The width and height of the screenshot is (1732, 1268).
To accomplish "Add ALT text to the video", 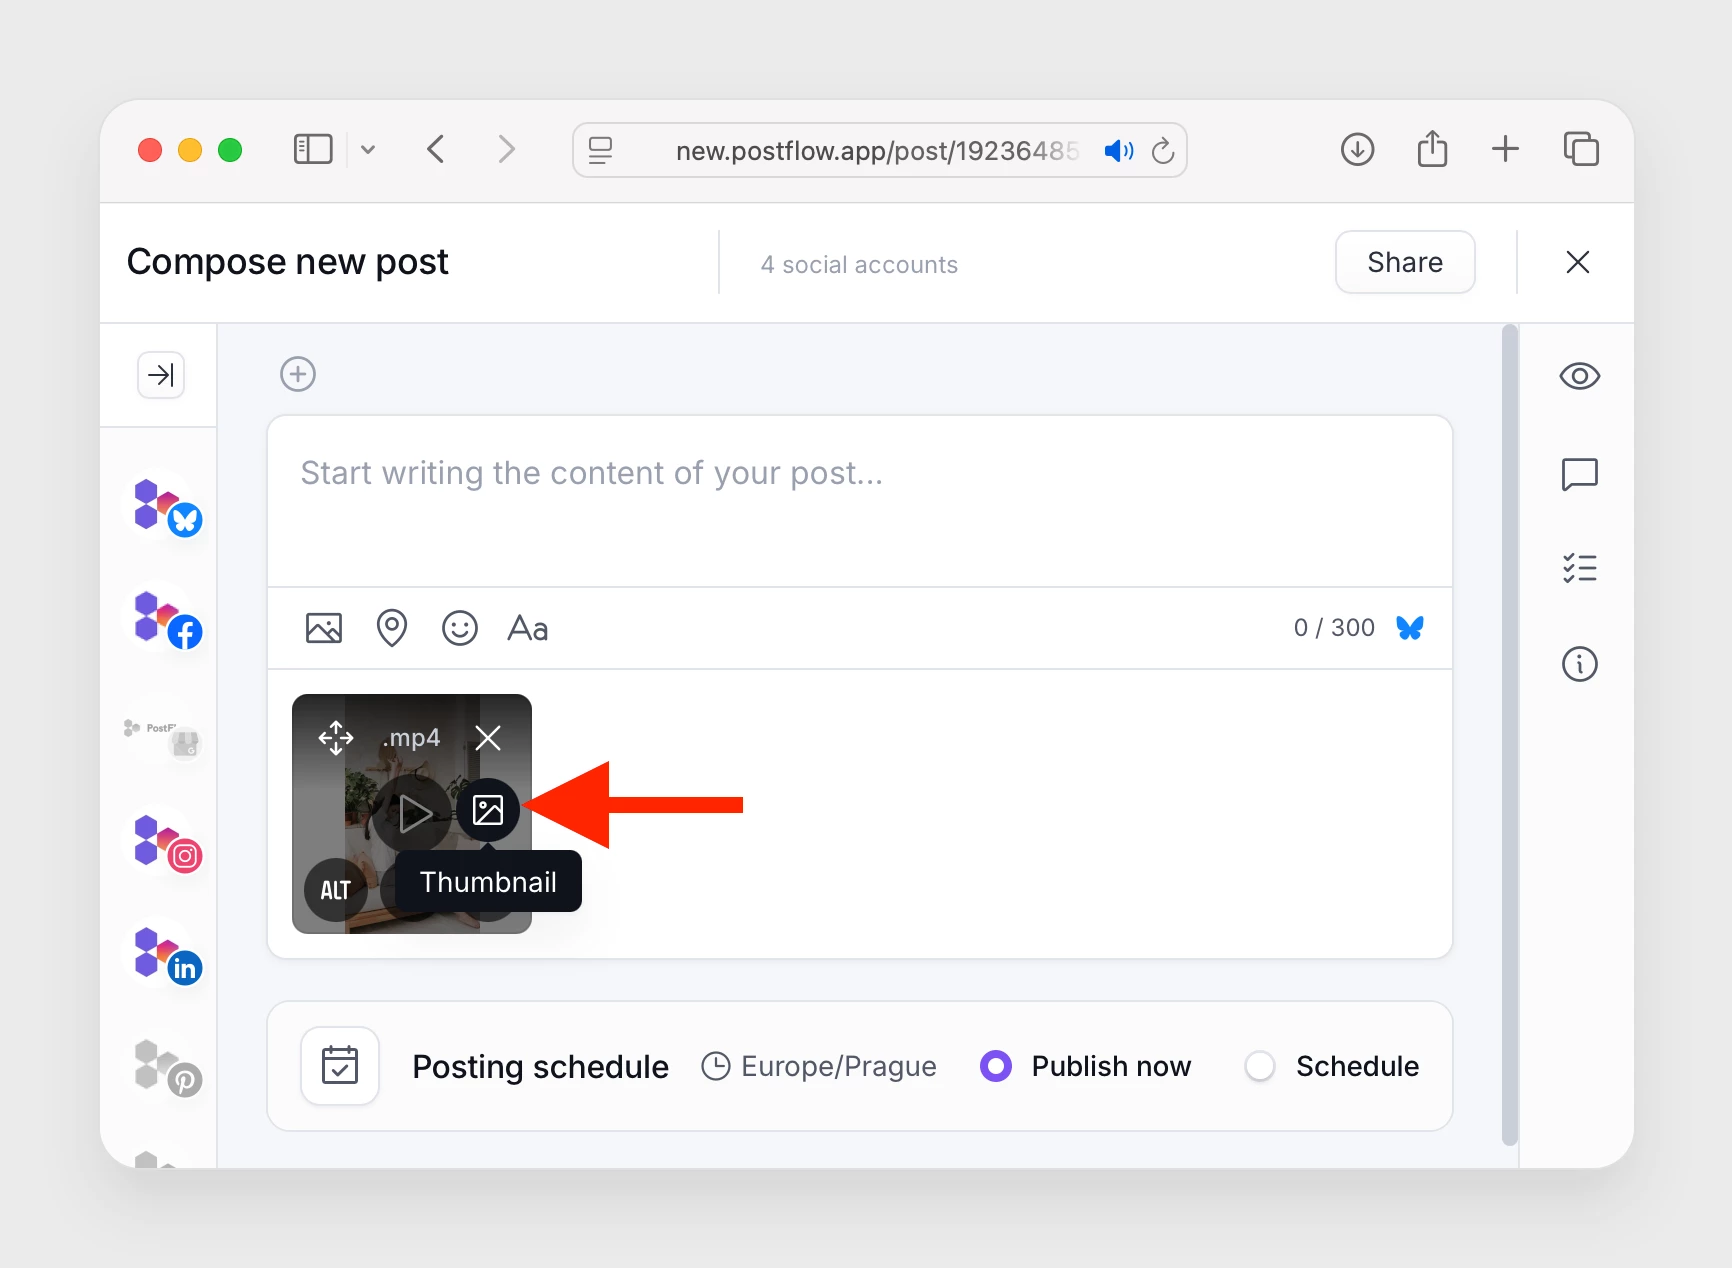I will click(x=335, y=891).
